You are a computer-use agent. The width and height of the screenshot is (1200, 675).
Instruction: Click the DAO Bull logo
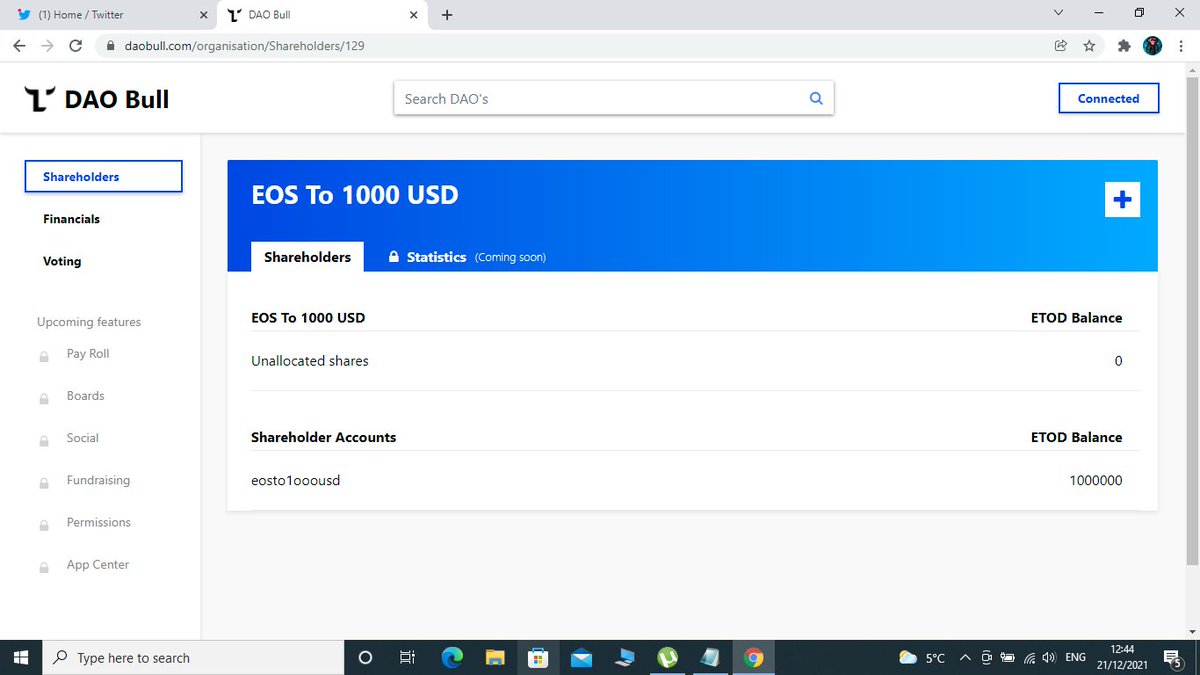pyautogui.click(x=97, y=99)
